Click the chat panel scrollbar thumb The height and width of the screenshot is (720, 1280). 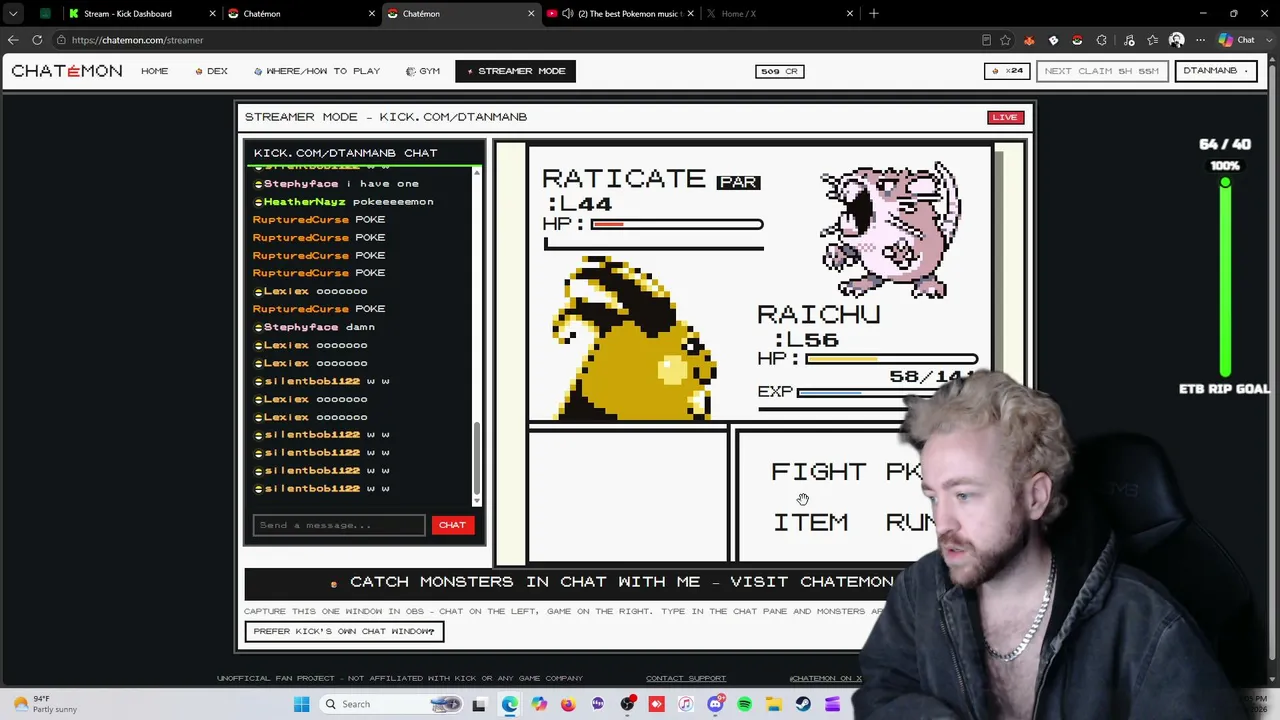tap(476, 456)
